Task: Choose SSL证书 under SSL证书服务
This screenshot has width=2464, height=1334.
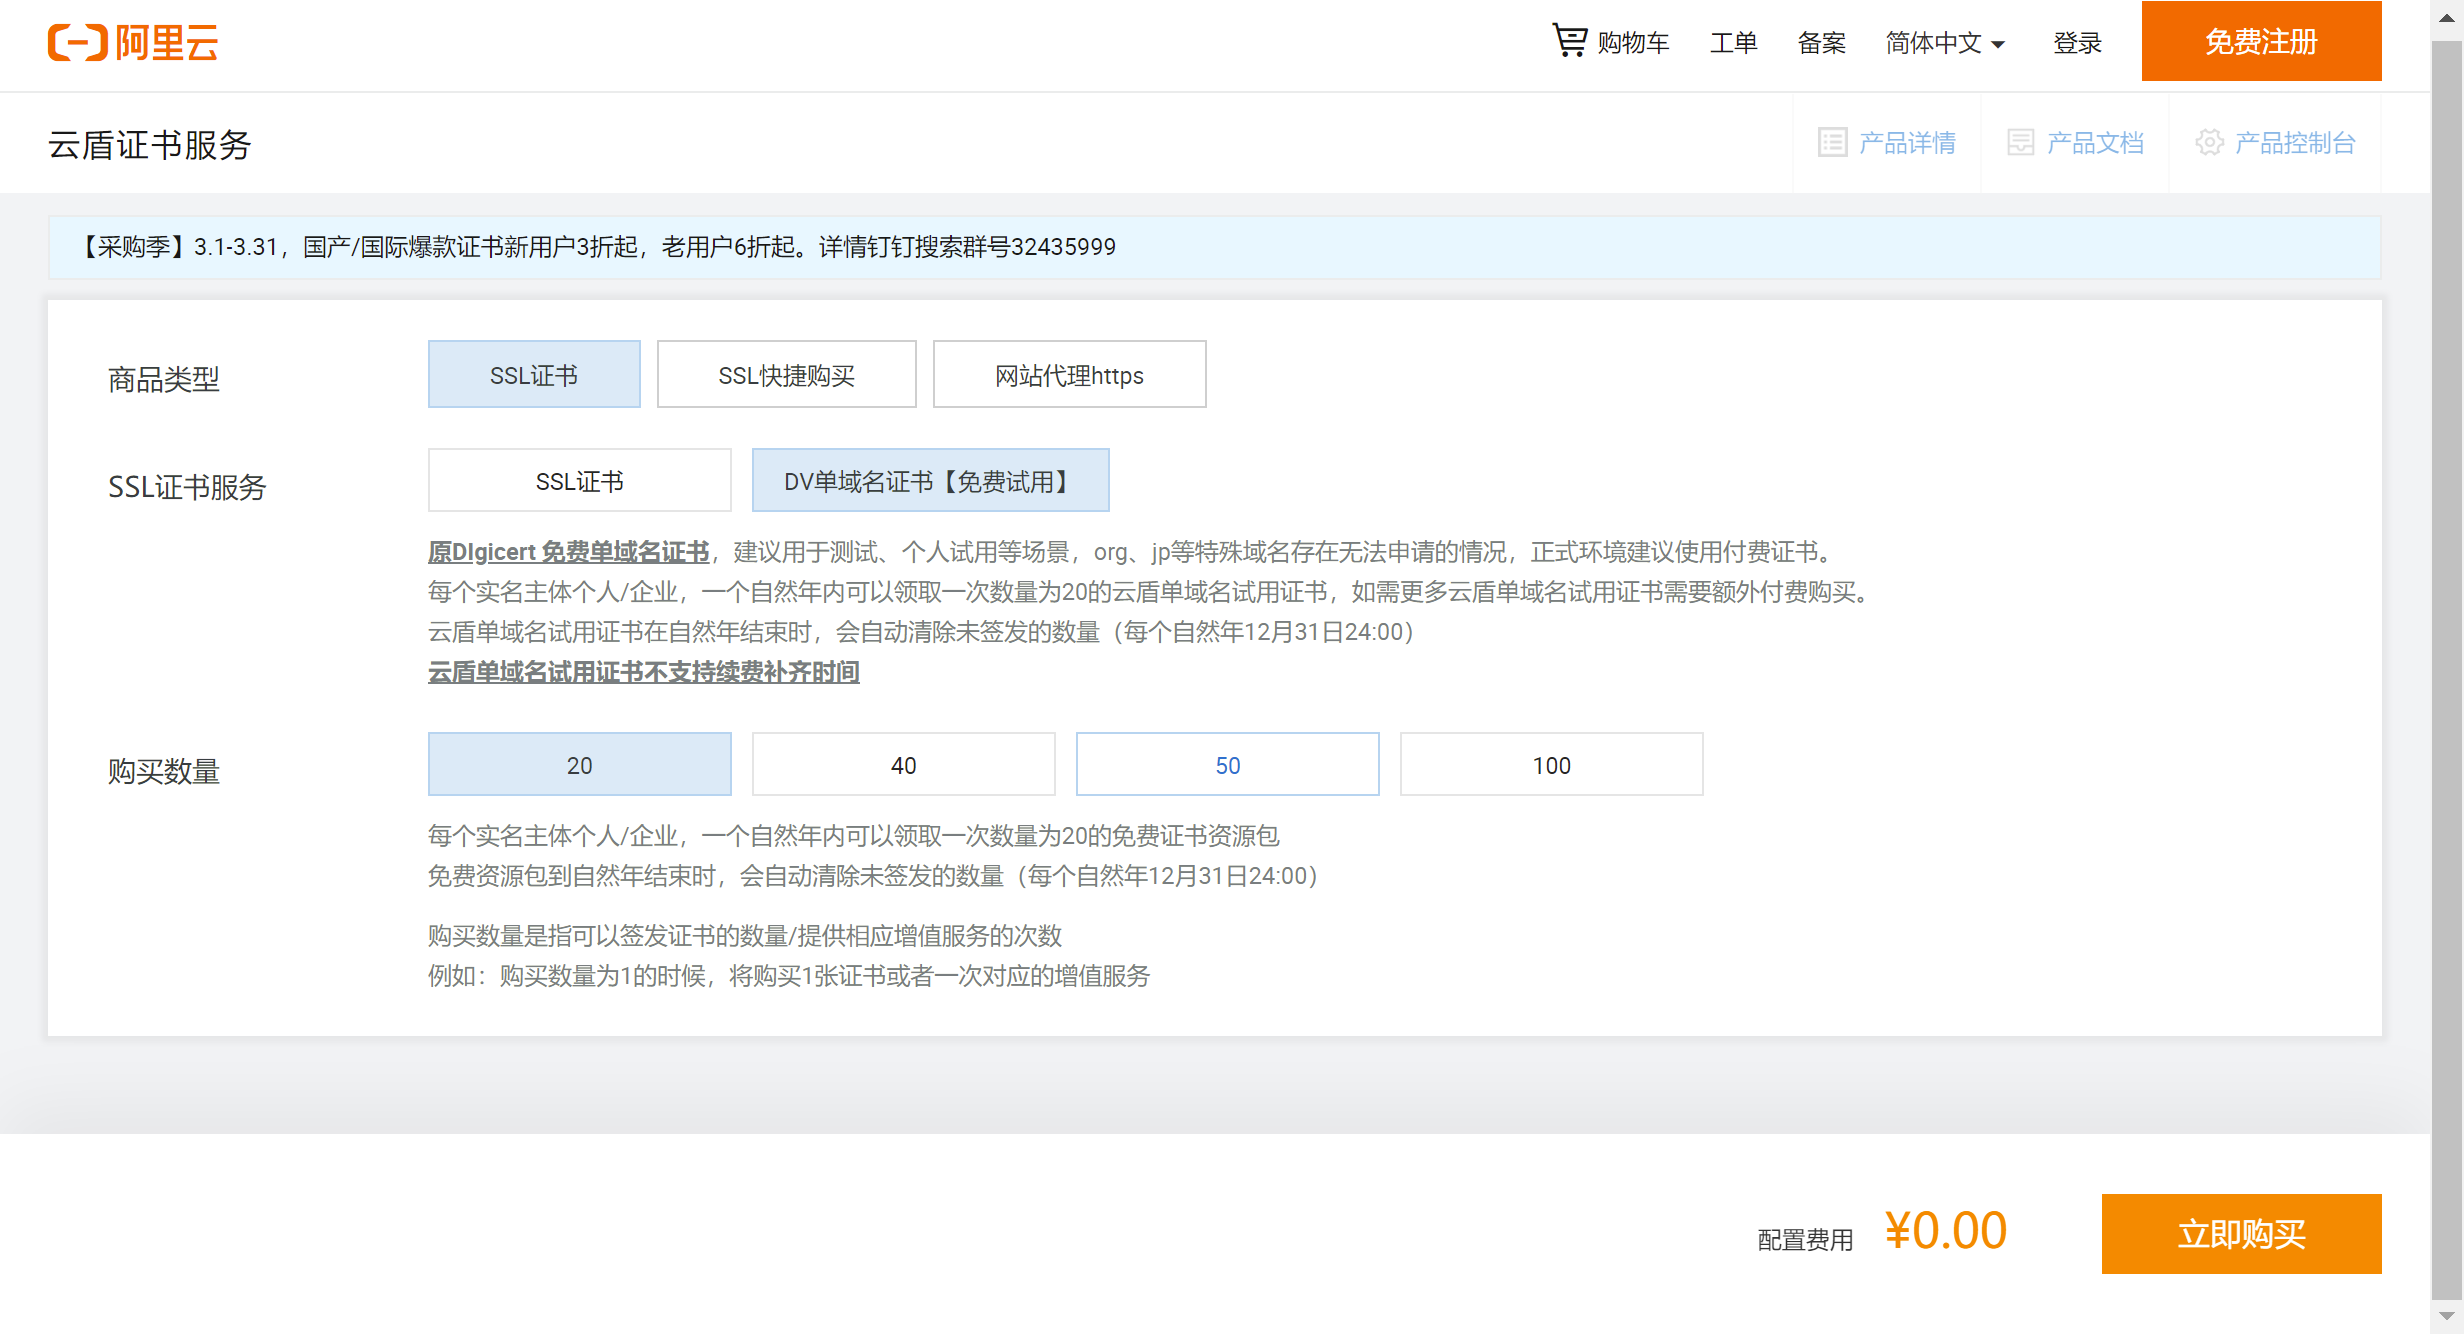Action: point(579,480)
